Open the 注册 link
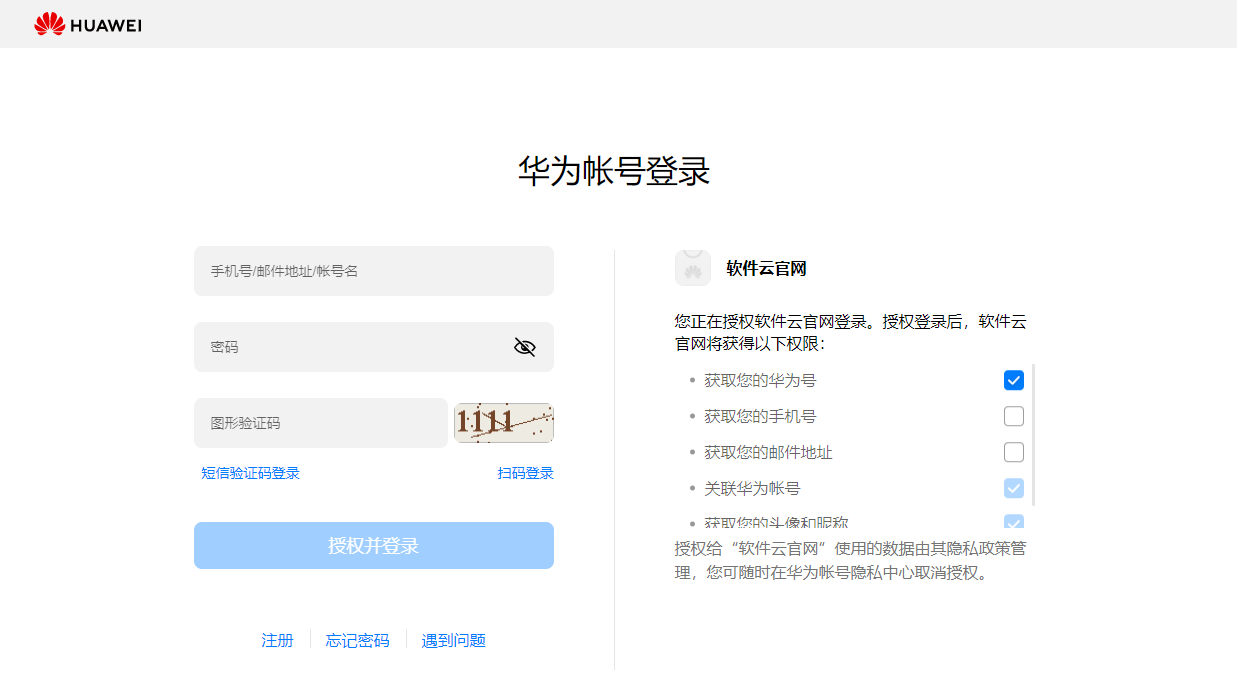The image size is (1237, 690). pyautogui.click(x=278, y=640)
